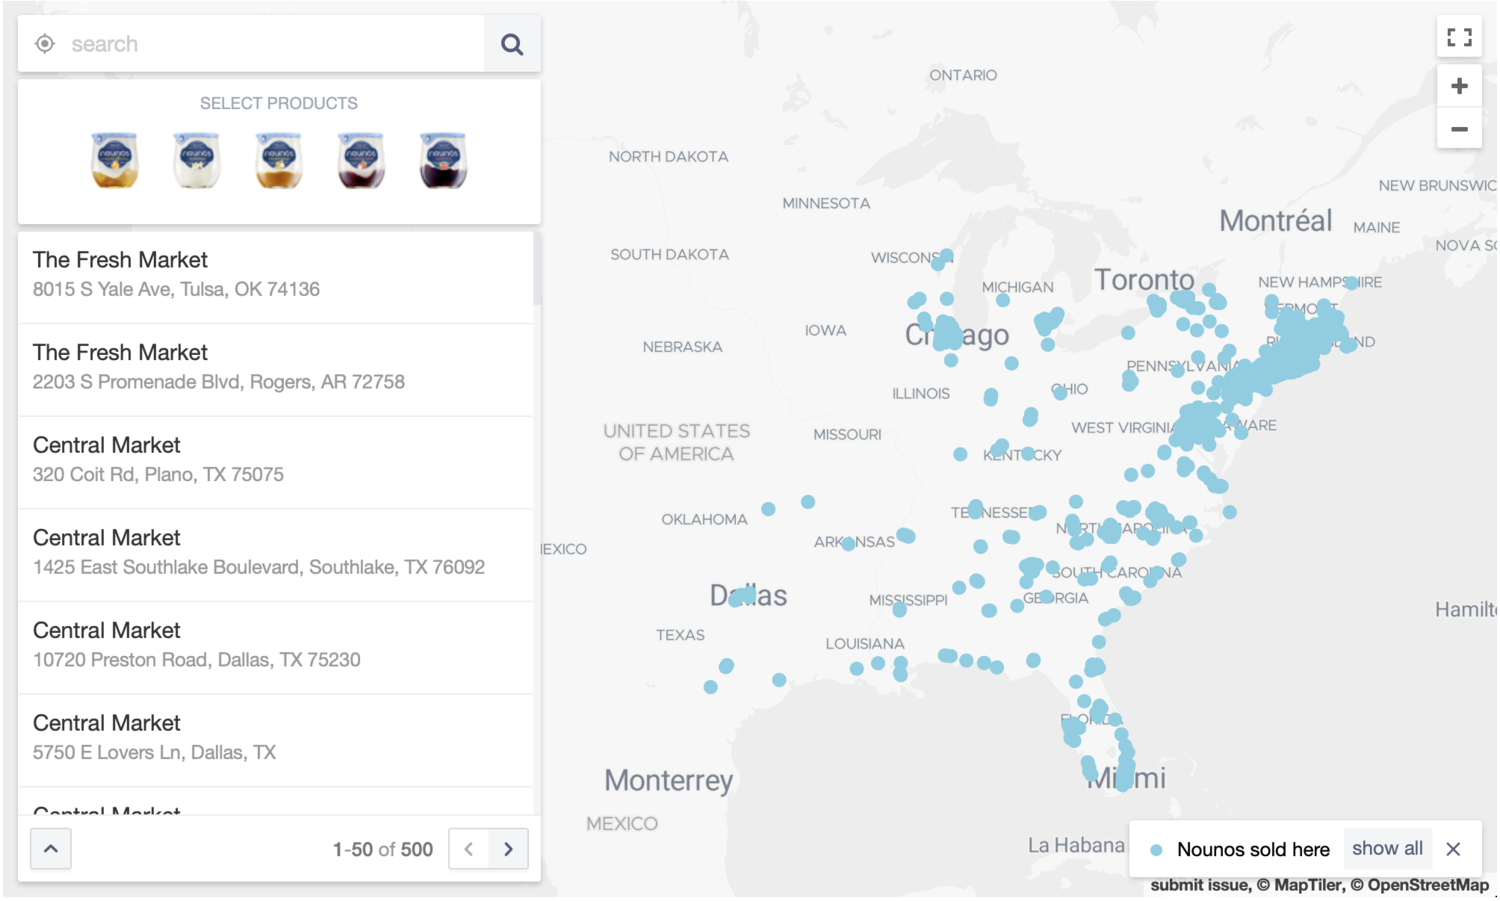Viewport: 1500px width, 901px height.
Task: Open Central Market at 10720 Preston Road
Action: pyautogui.click(x=275, y=647)
